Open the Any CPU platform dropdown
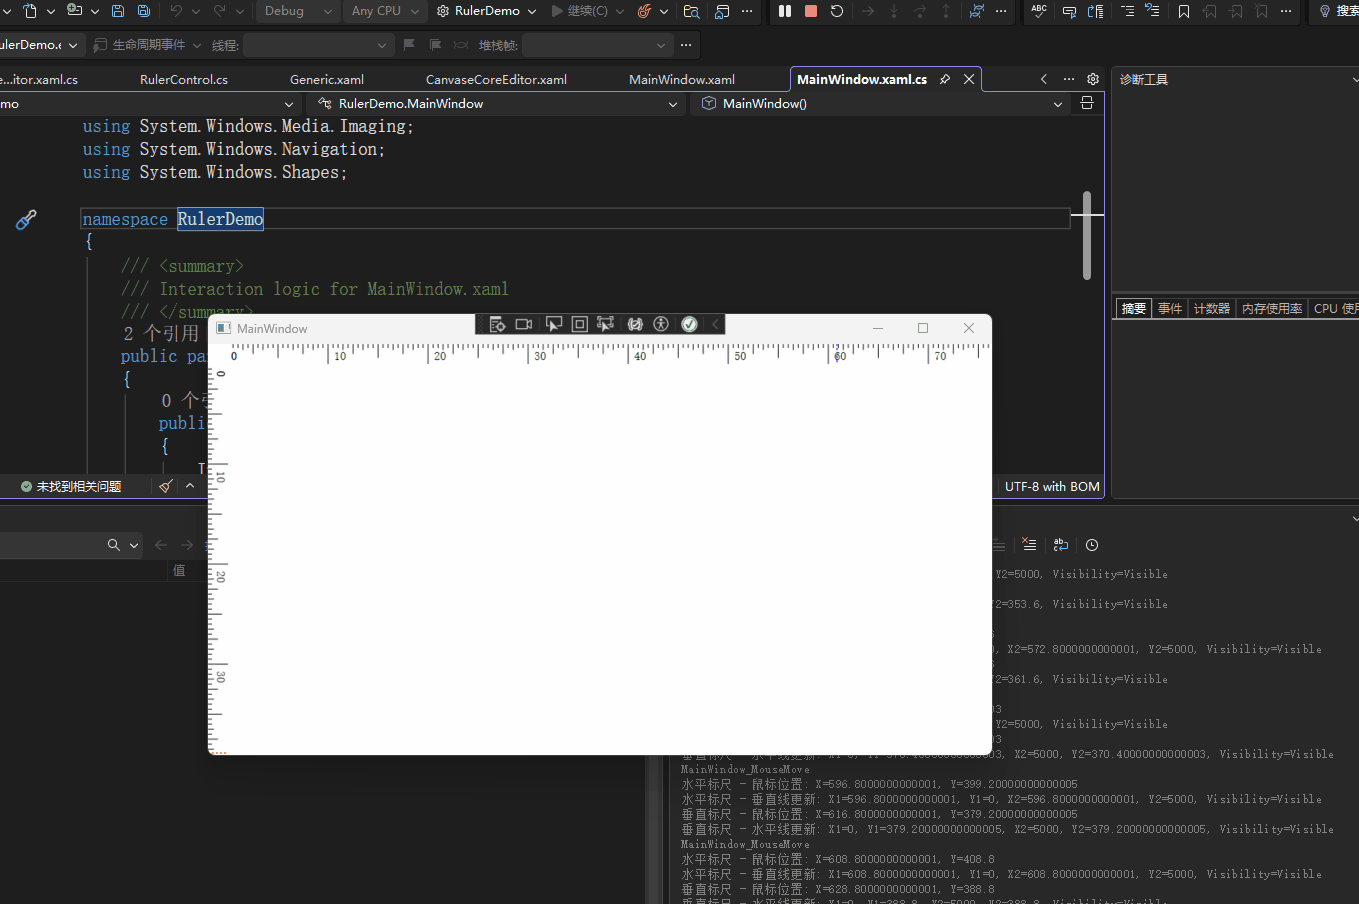The height and width of the screenshot is (904, 1359). coord(385,11)
